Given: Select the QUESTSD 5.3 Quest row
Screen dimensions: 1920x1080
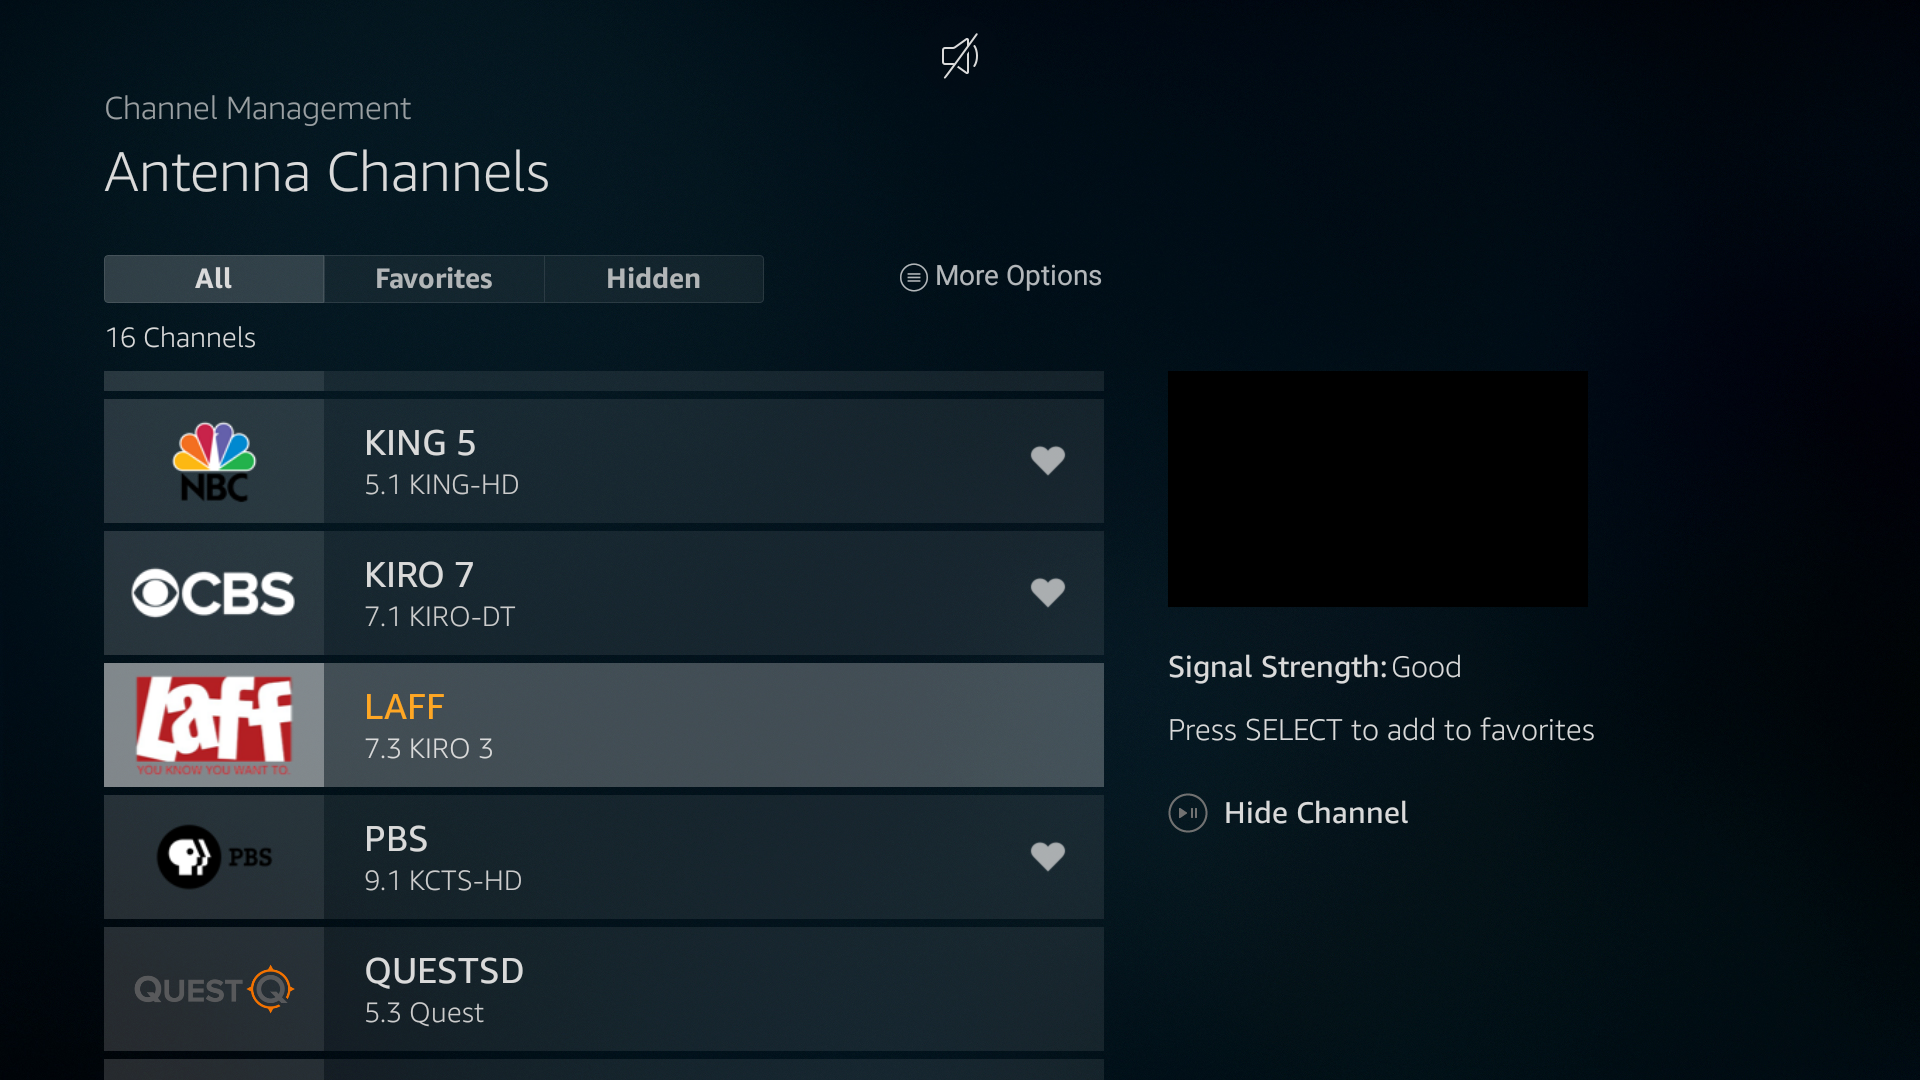Looking at the screenshot, I should 712,989.
